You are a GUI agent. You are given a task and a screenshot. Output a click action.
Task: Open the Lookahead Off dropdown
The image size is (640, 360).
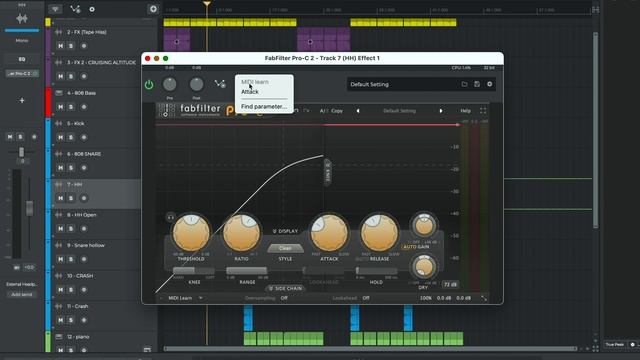point(366,298)
